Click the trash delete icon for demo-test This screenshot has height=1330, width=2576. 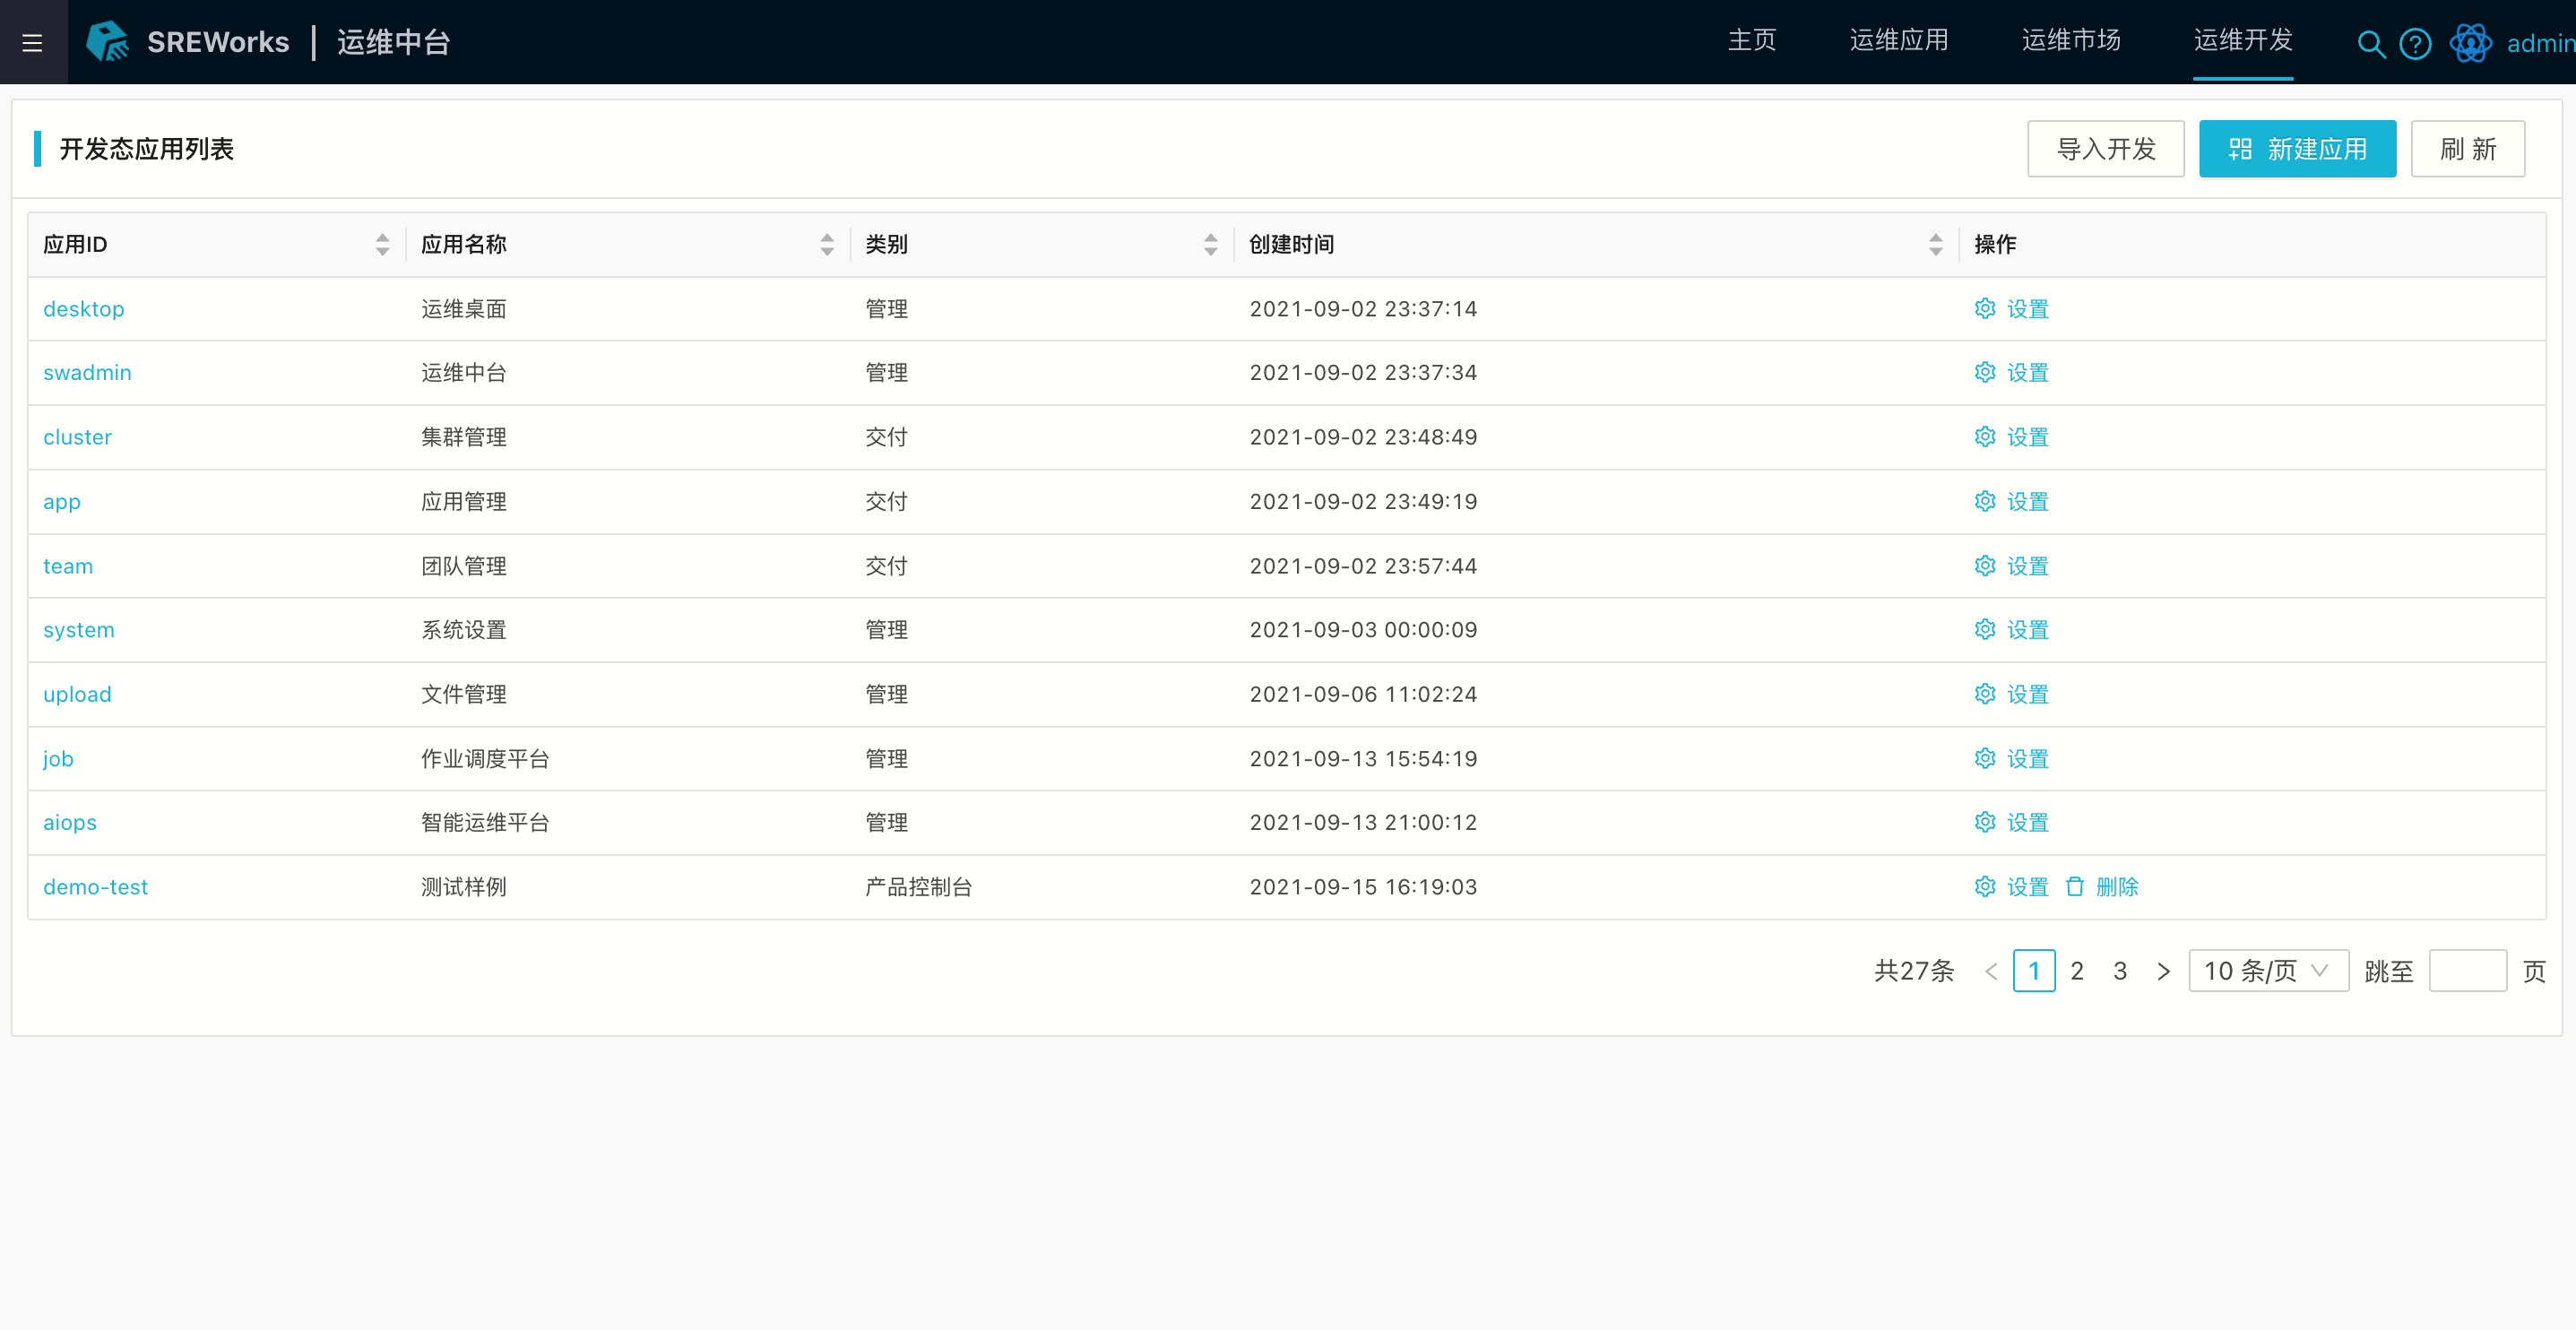coord(2075,887)
